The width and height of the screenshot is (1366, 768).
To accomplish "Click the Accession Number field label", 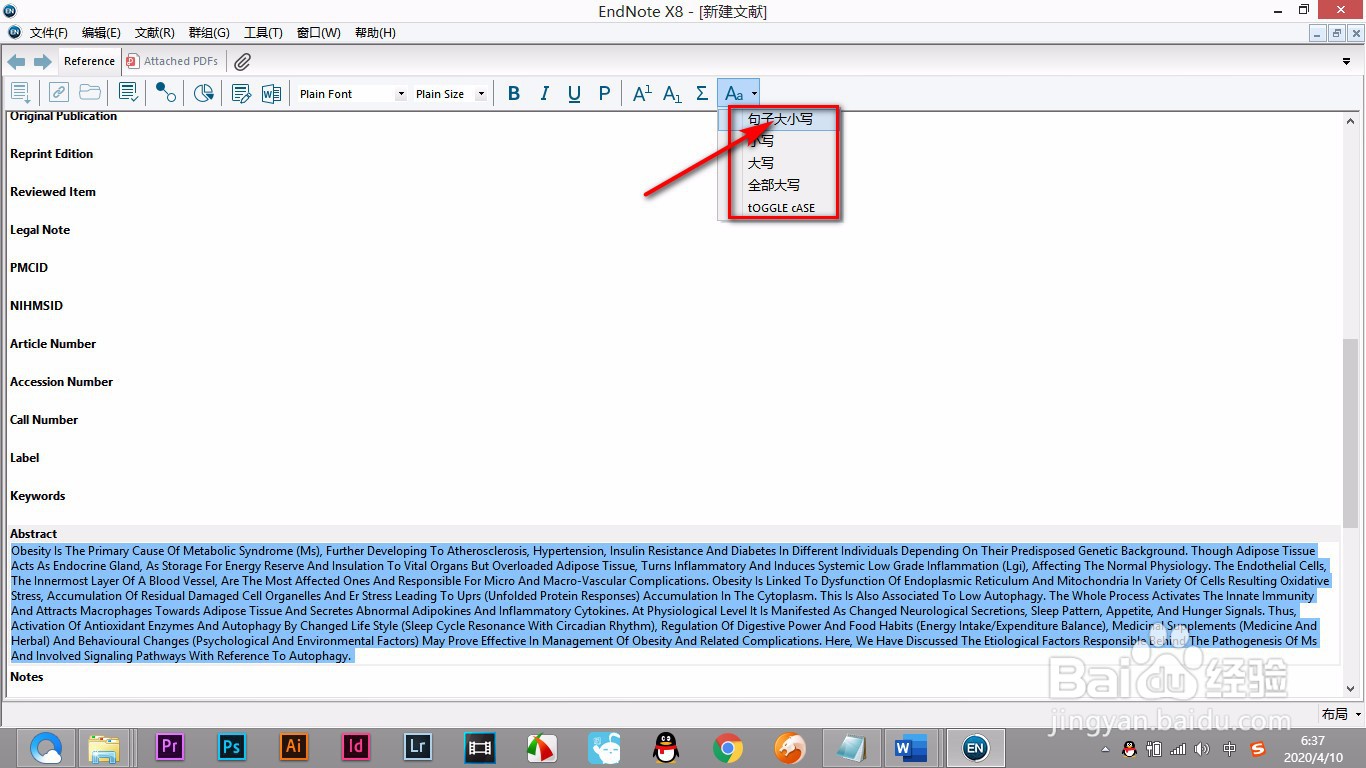I will coord(61,382).
